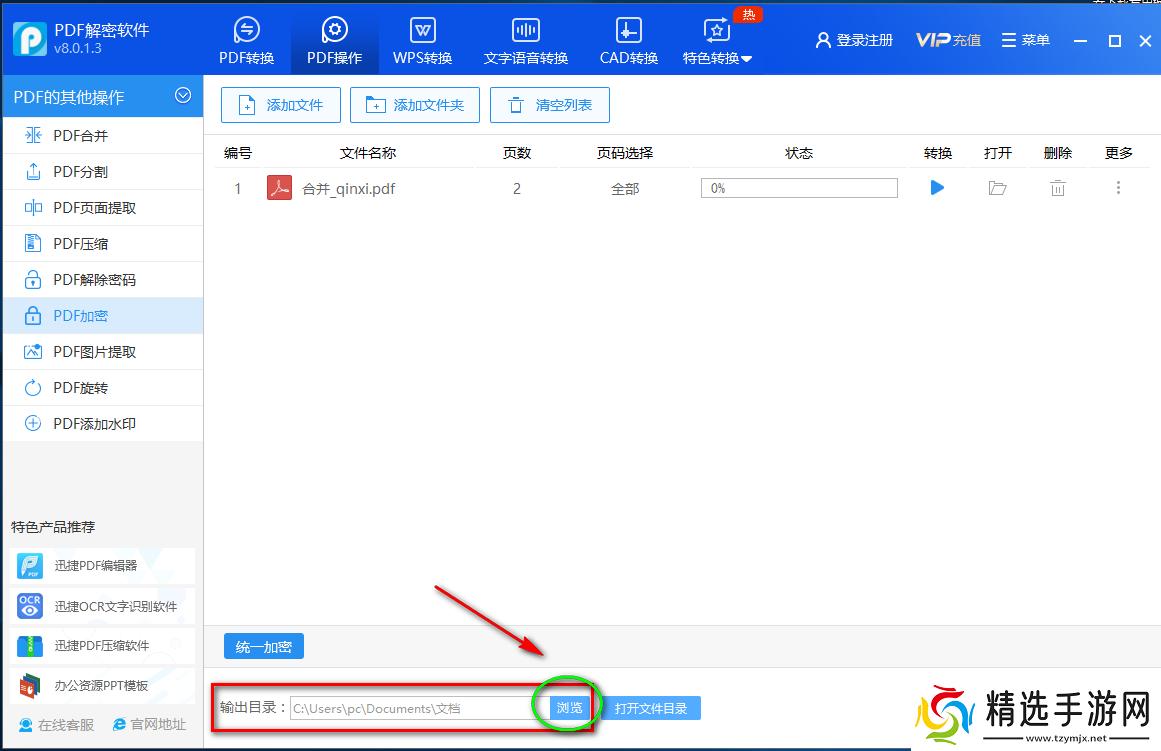Click the 0% progress bar

pos(798,187)
